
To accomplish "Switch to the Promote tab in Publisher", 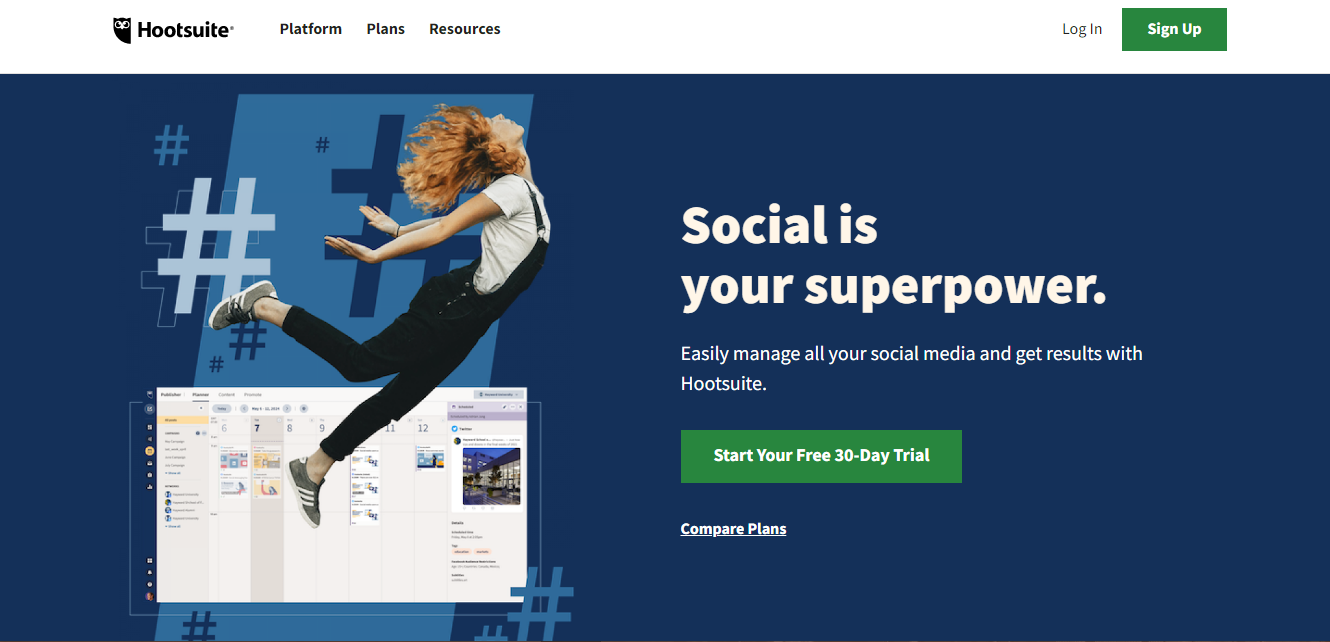I will pyautogui.click(x=253, y=395).
